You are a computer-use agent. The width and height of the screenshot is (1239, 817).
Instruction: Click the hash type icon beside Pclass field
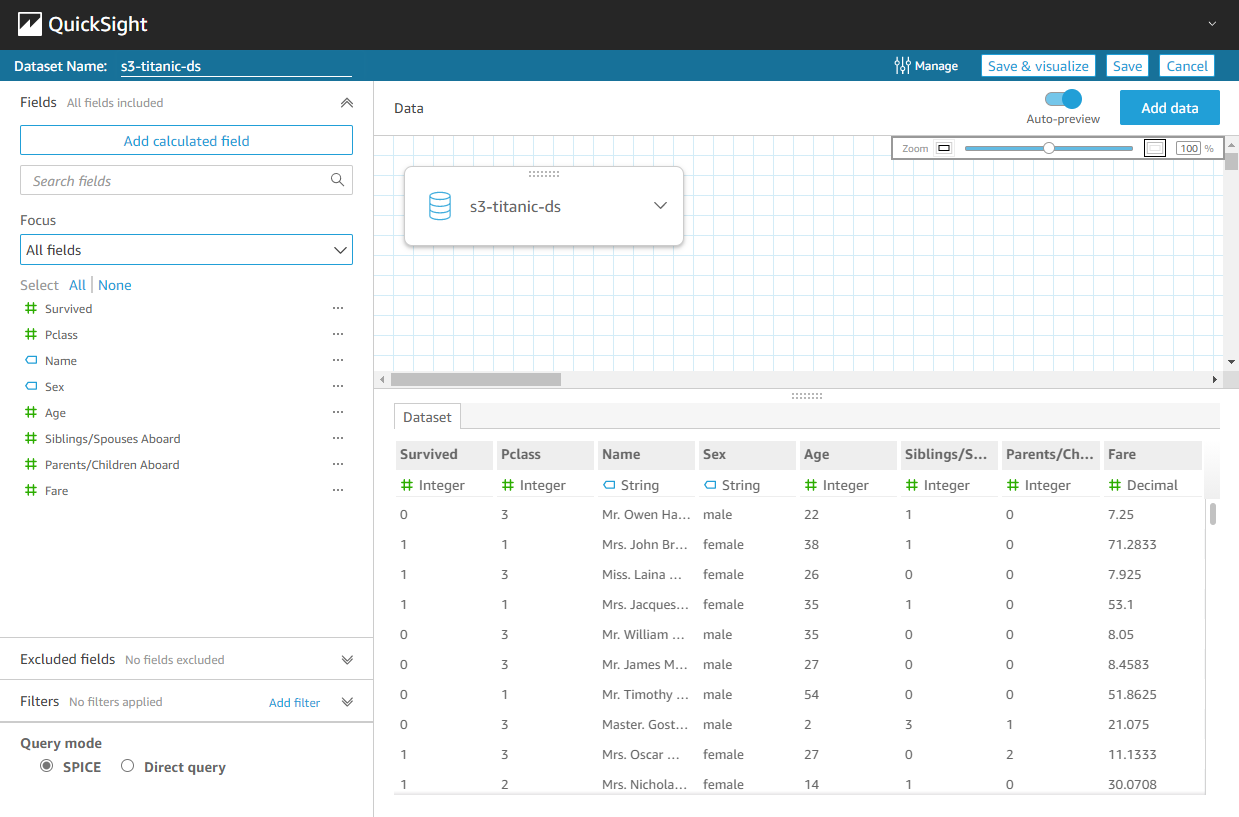(31, 335)
